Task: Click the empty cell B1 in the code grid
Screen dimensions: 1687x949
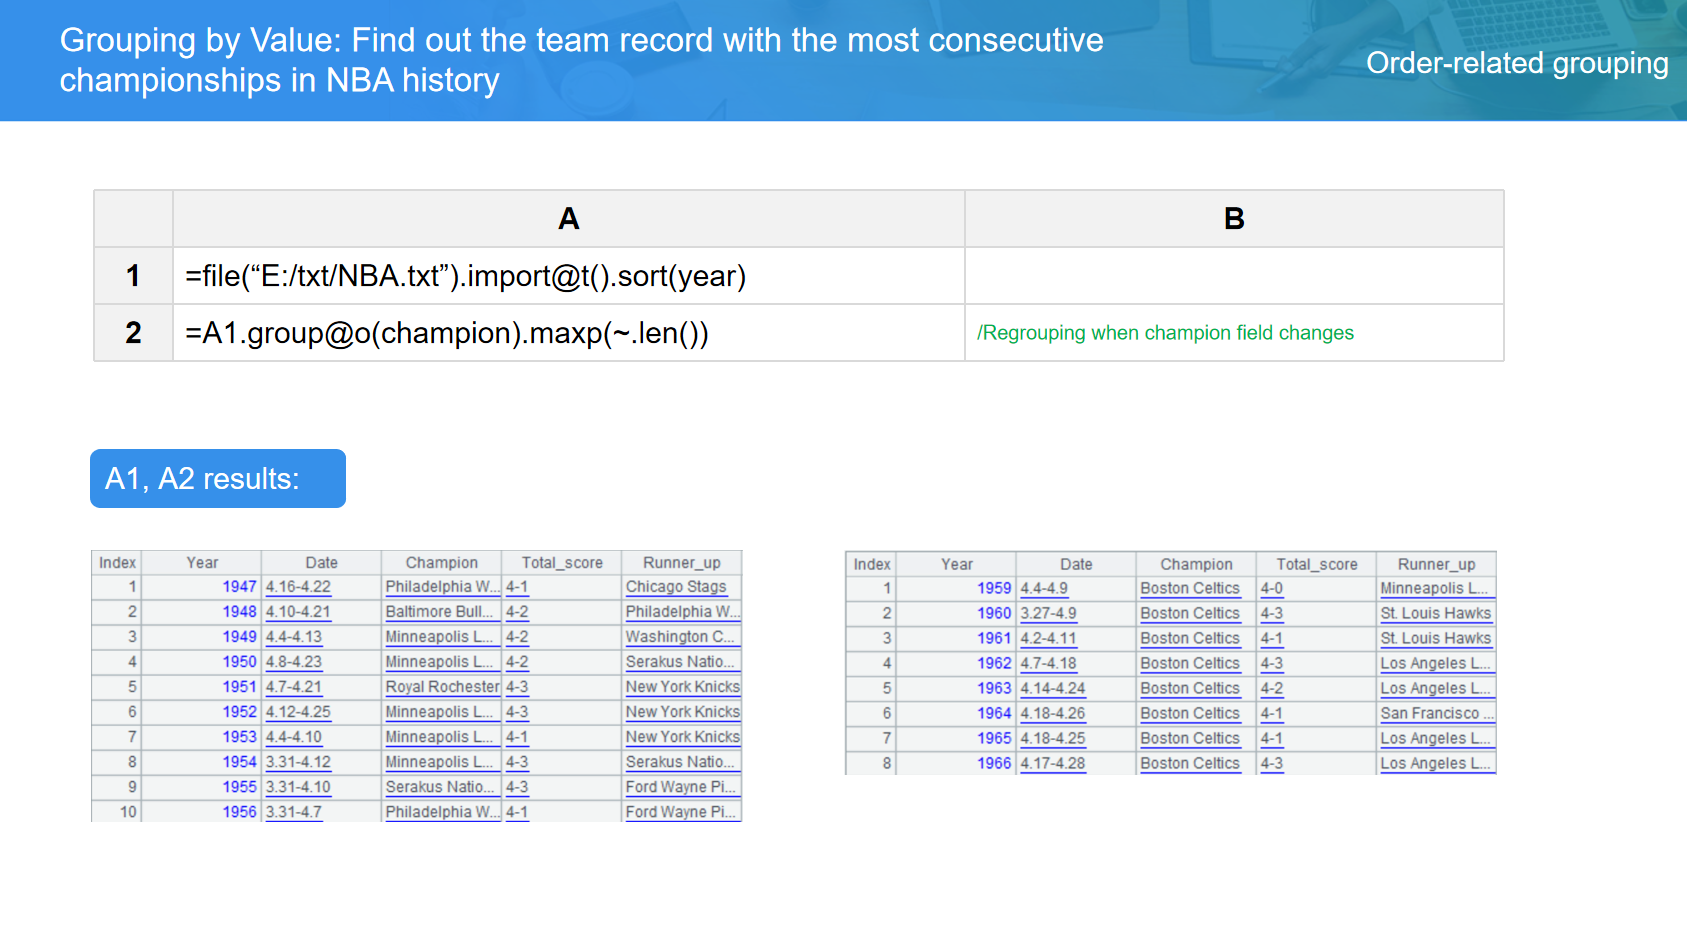Action: click(1233, 276)
